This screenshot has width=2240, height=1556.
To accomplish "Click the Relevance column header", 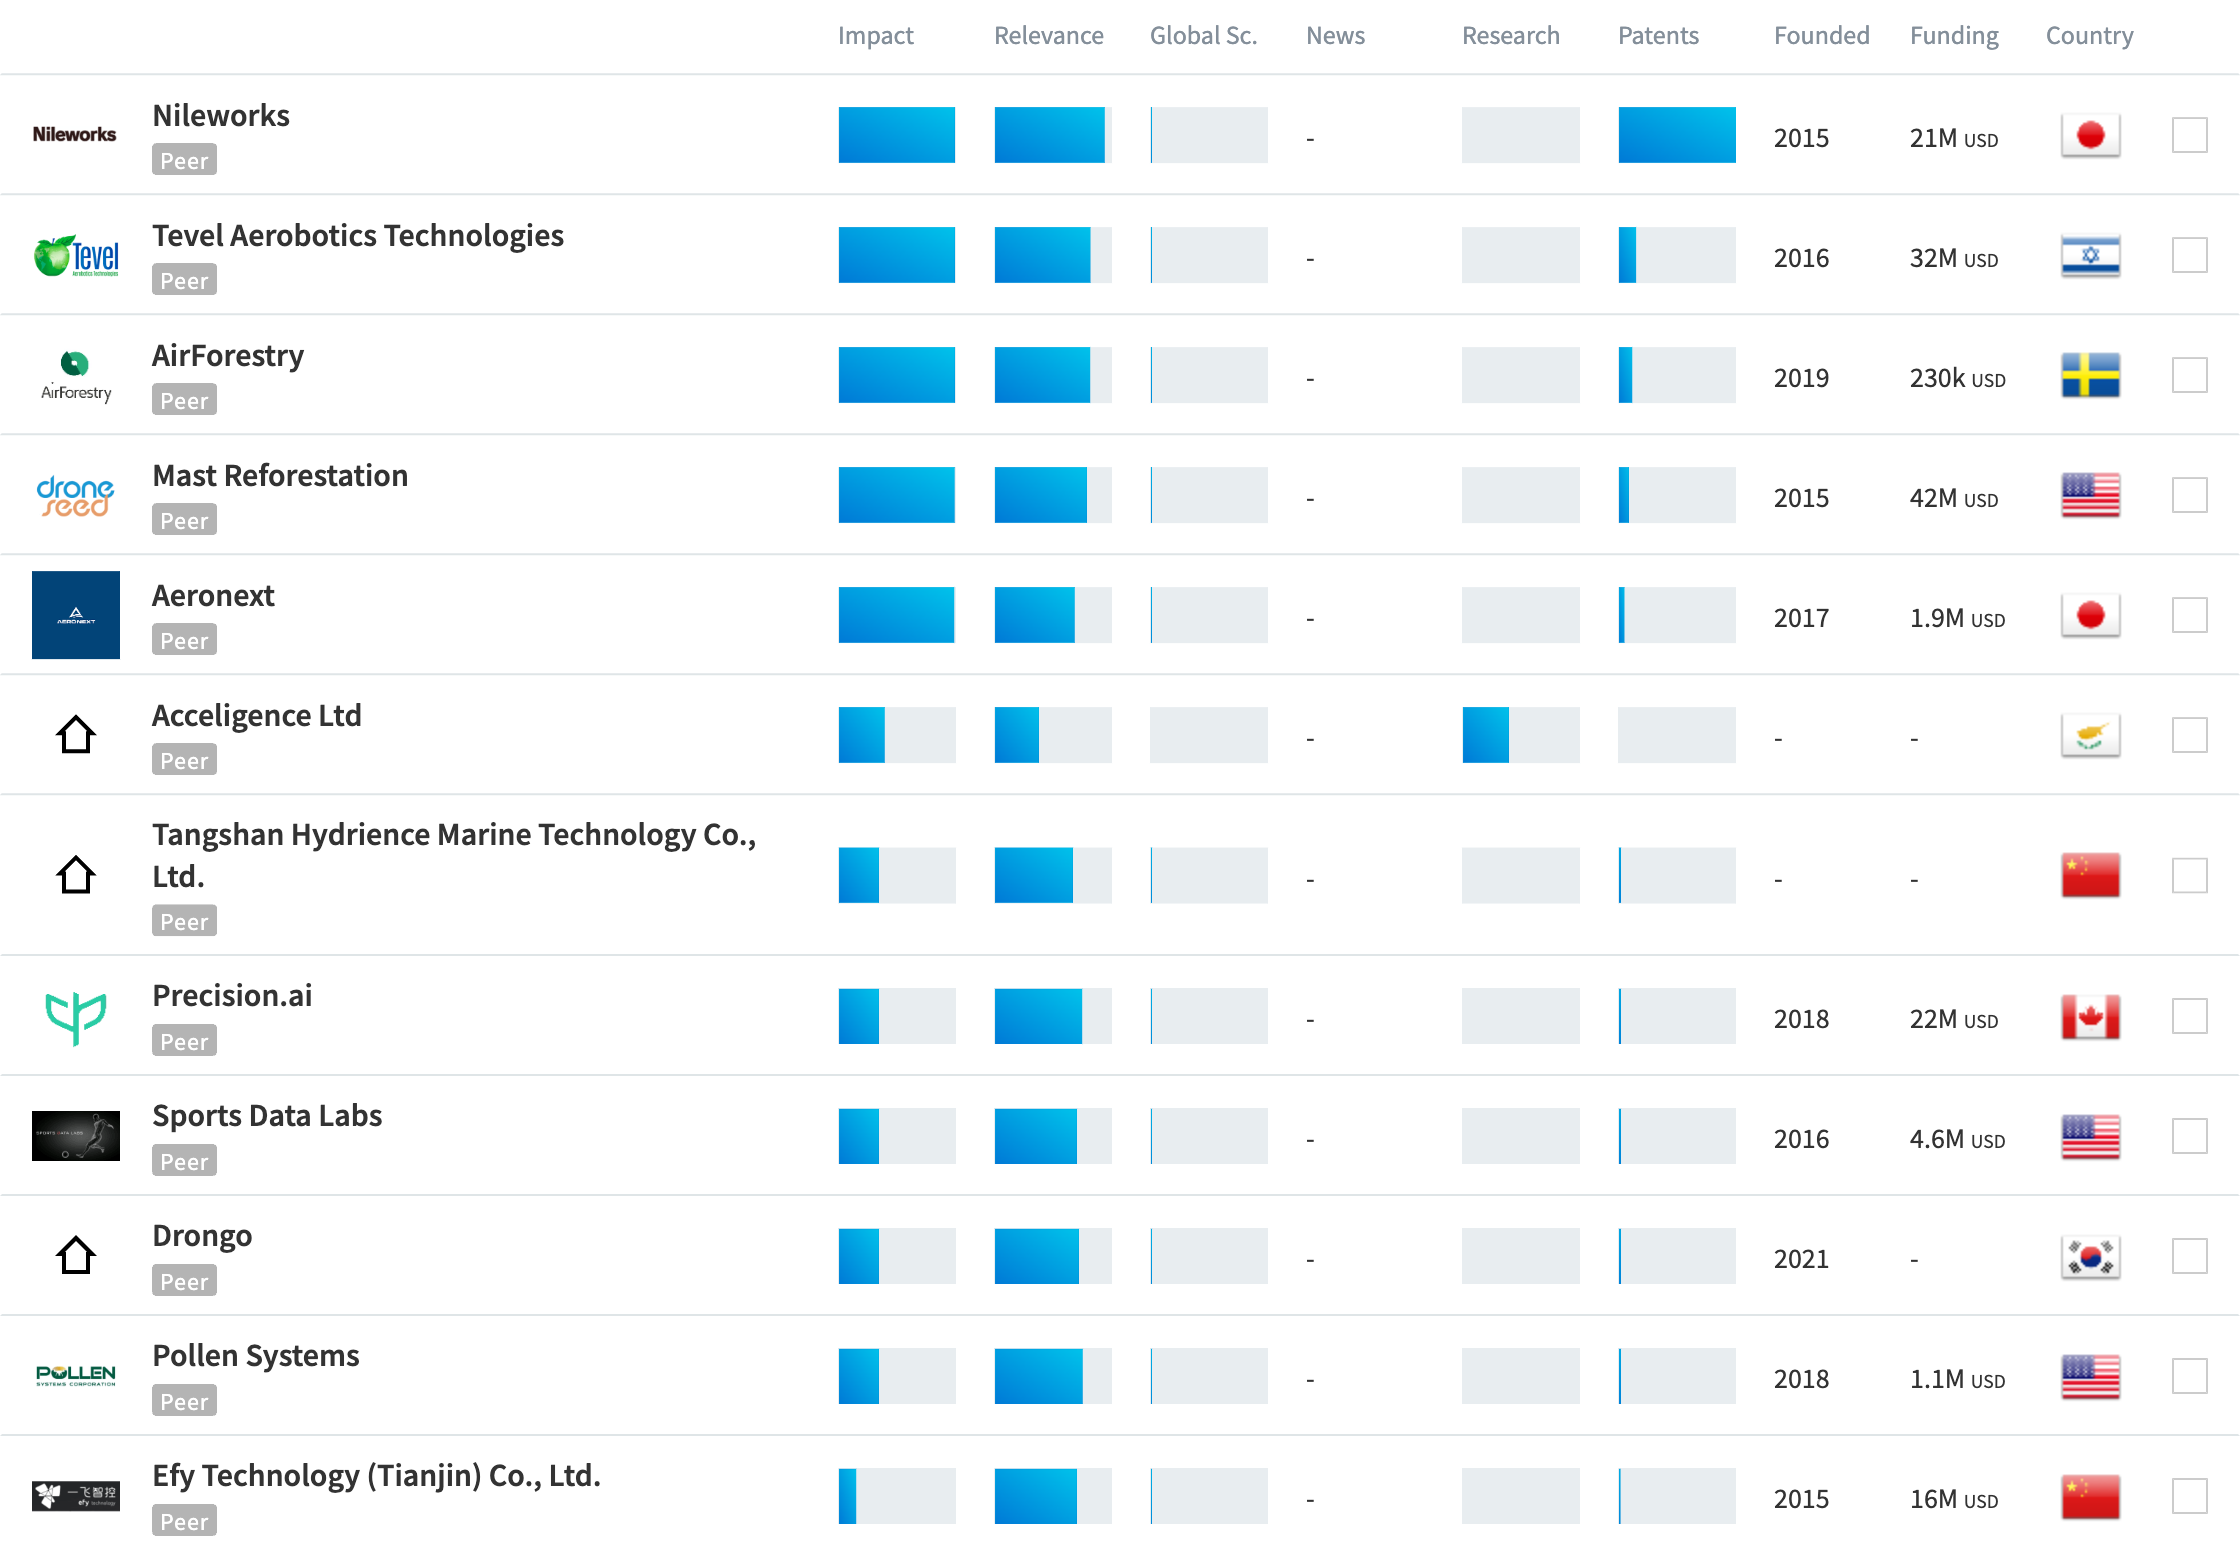I will coord(1048,36).
